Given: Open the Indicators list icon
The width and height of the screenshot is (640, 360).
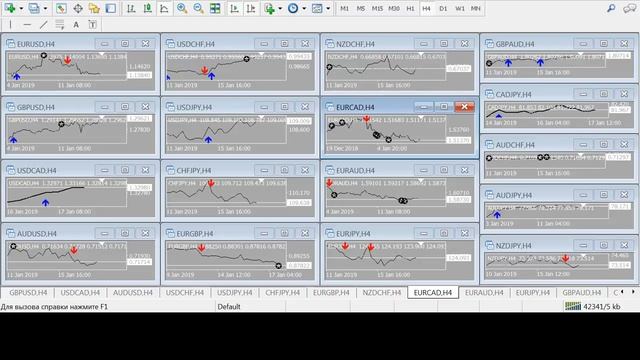Looking at the screenshot, I should [x=269, y=8].
